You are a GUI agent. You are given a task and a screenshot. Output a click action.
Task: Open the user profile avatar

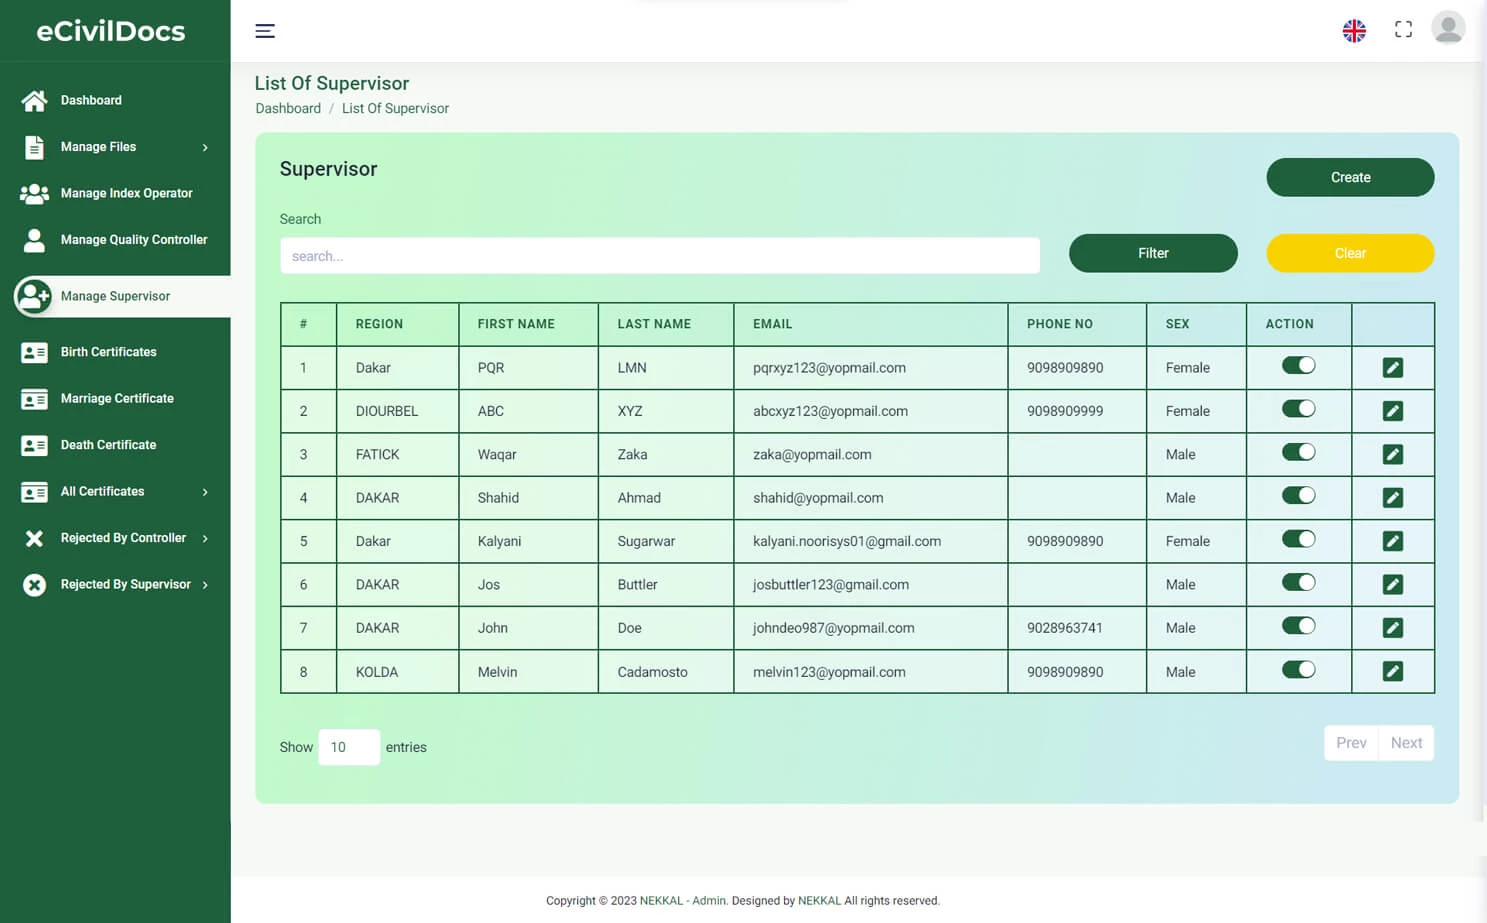pyautogui.click(x=1448, y=28)
